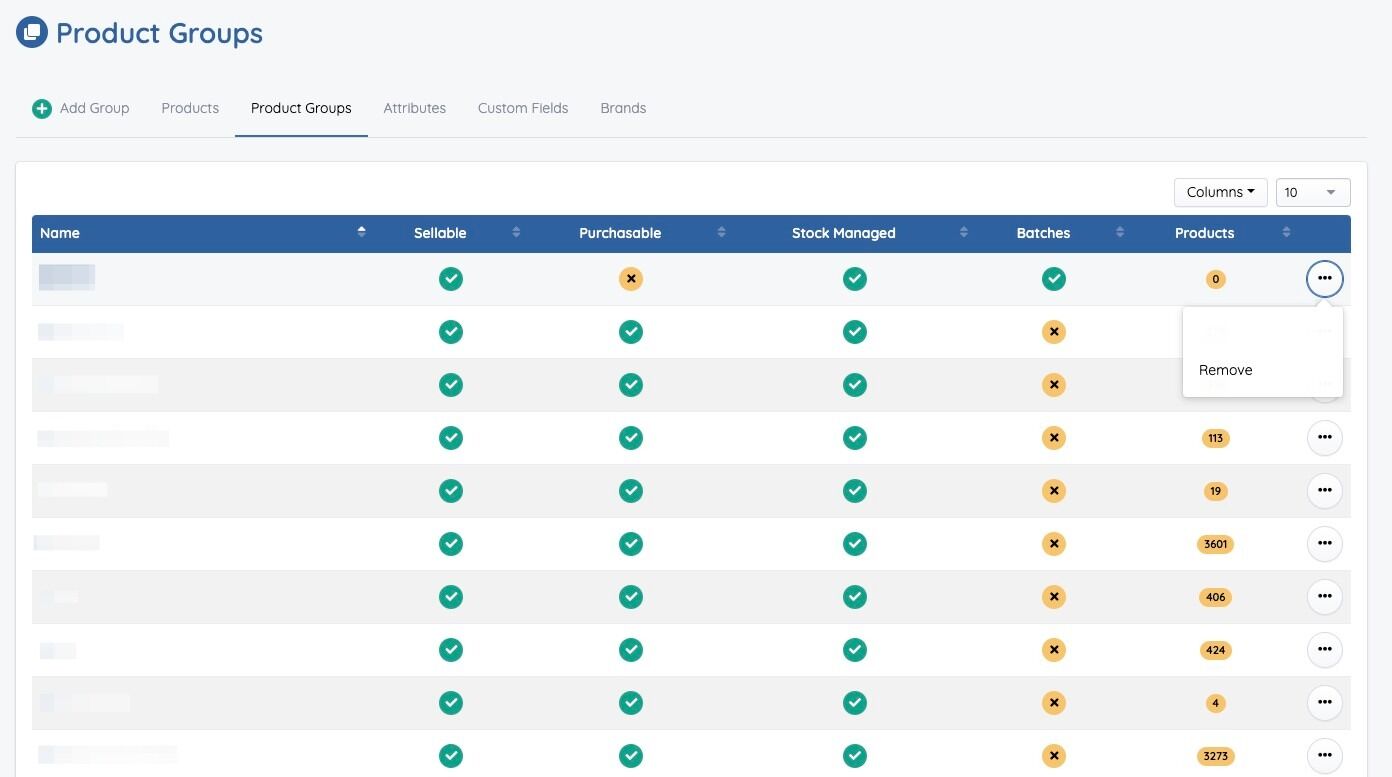Click the Purchasable cross icon in the first row

pos(630,279)
